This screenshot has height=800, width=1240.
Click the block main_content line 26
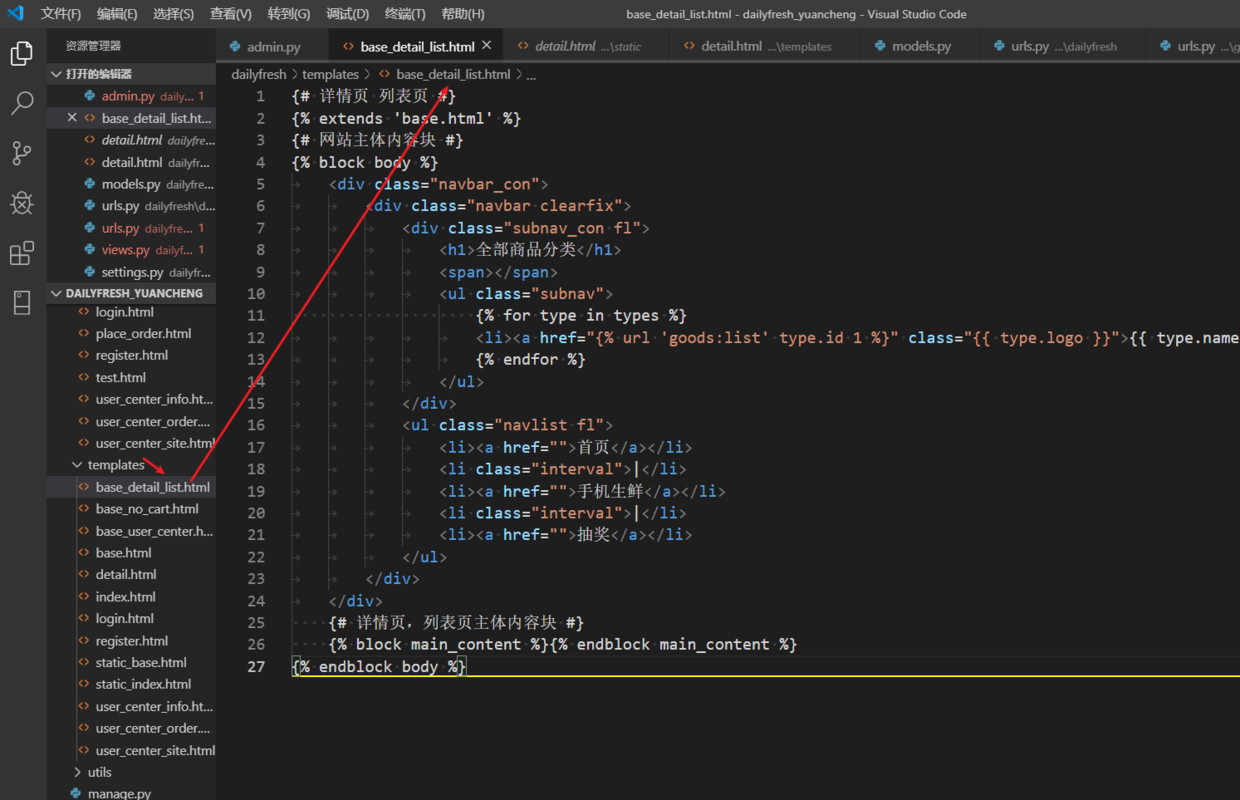(x=563, y=644)
